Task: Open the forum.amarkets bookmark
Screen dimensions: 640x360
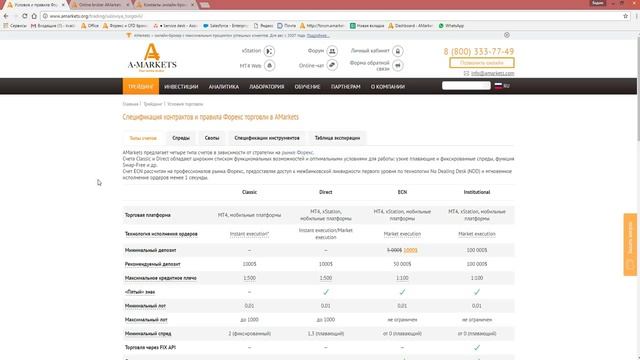Action: [322, 26]
